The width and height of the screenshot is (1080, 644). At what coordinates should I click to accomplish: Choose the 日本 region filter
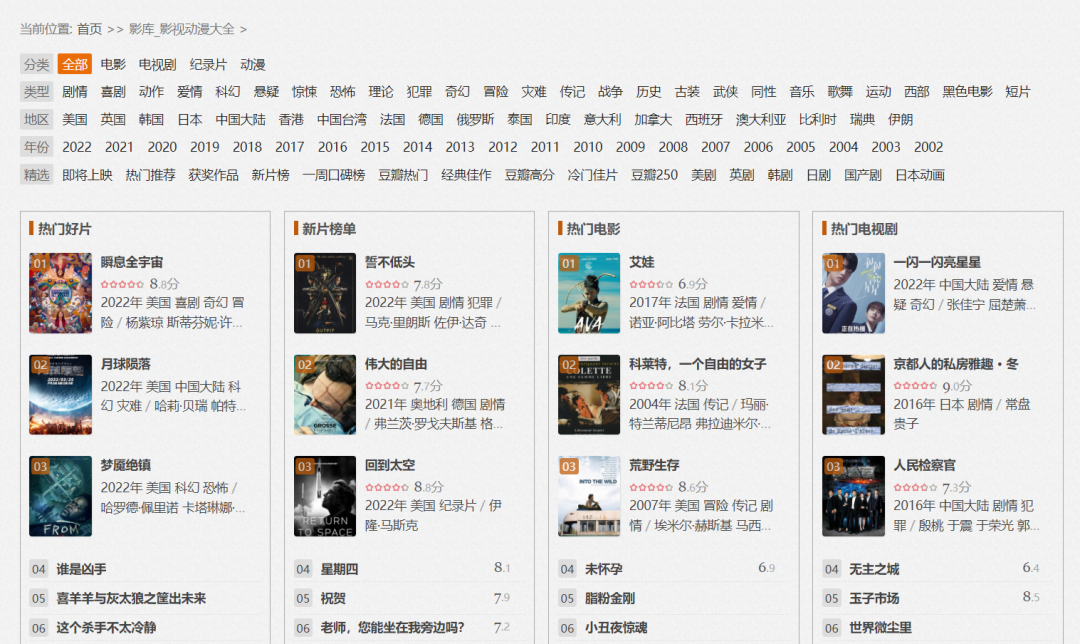click(x=190, y=119)
